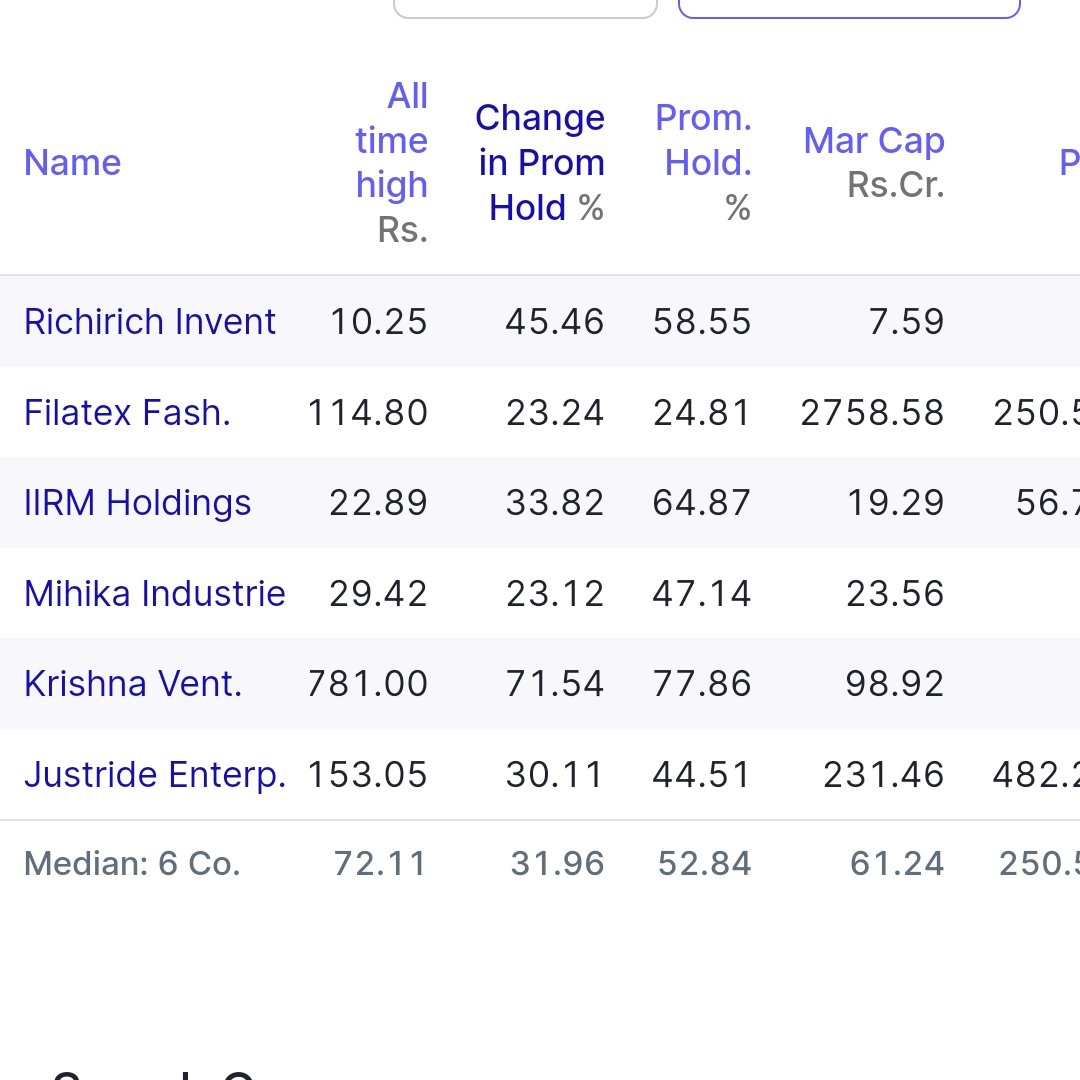Viewport: 1080px width, 1080px height.
Task: Click Justride Enterp. market cap 231.46 cell
Action: coord(884,774)
